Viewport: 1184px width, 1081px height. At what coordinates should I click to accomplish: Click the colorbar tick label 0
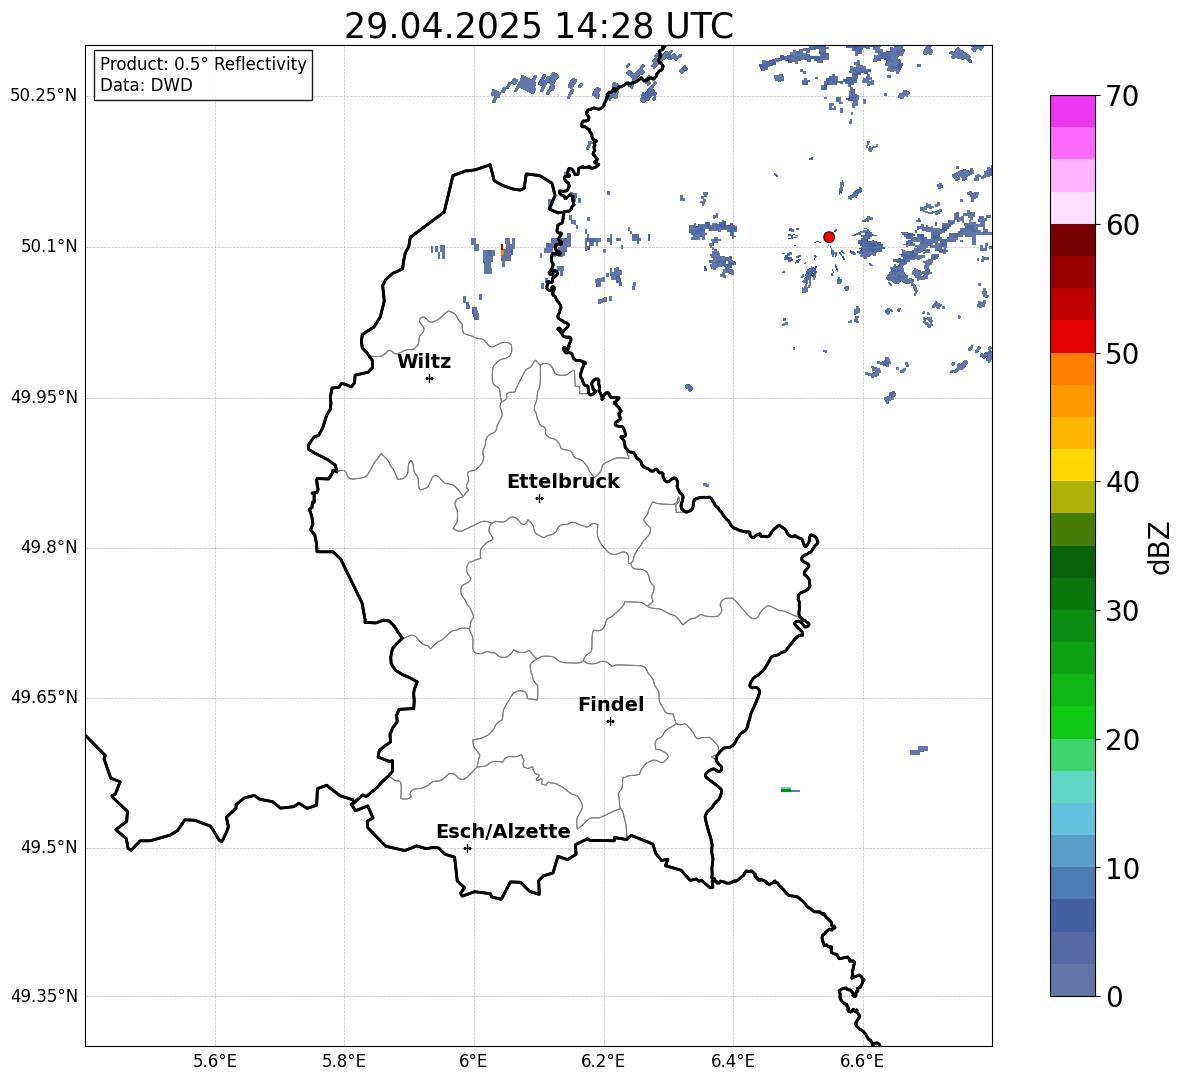1114,996
